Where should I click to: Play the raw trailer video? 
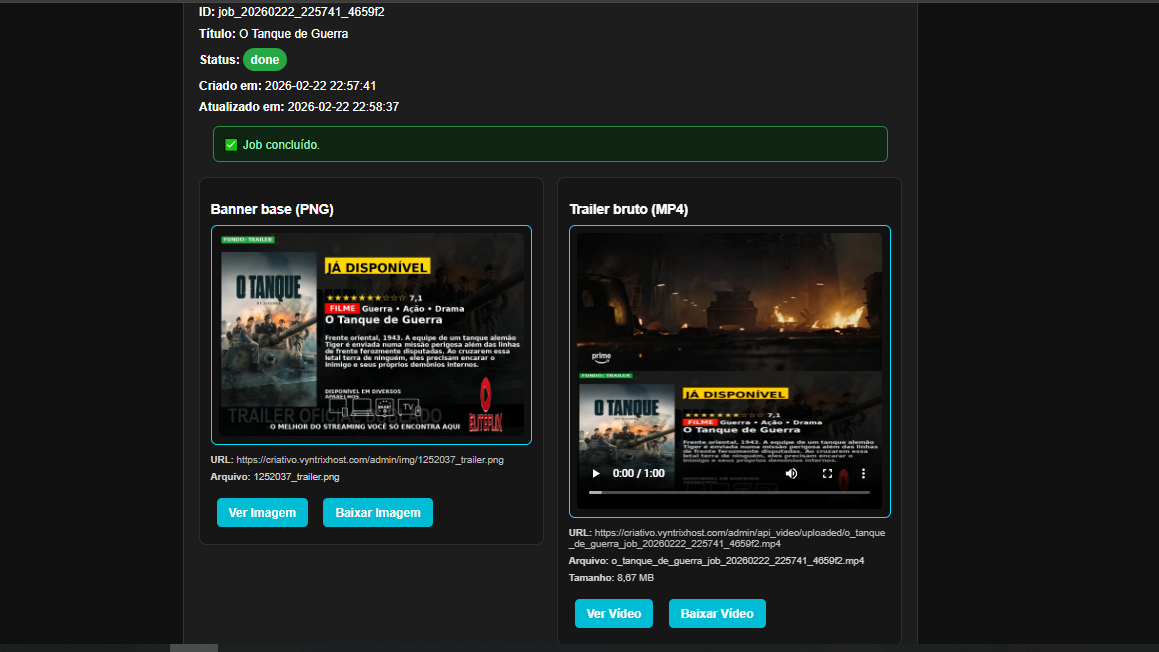click(597, 473)
